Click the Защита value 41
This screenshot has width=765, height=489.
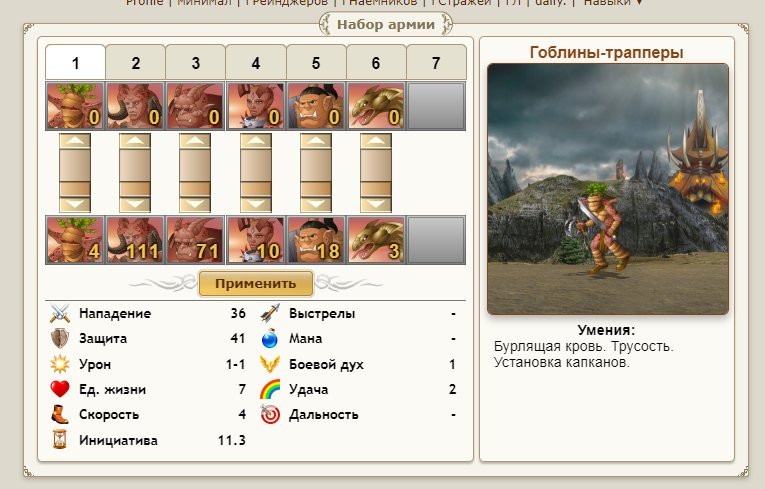(x=238, y=338)
